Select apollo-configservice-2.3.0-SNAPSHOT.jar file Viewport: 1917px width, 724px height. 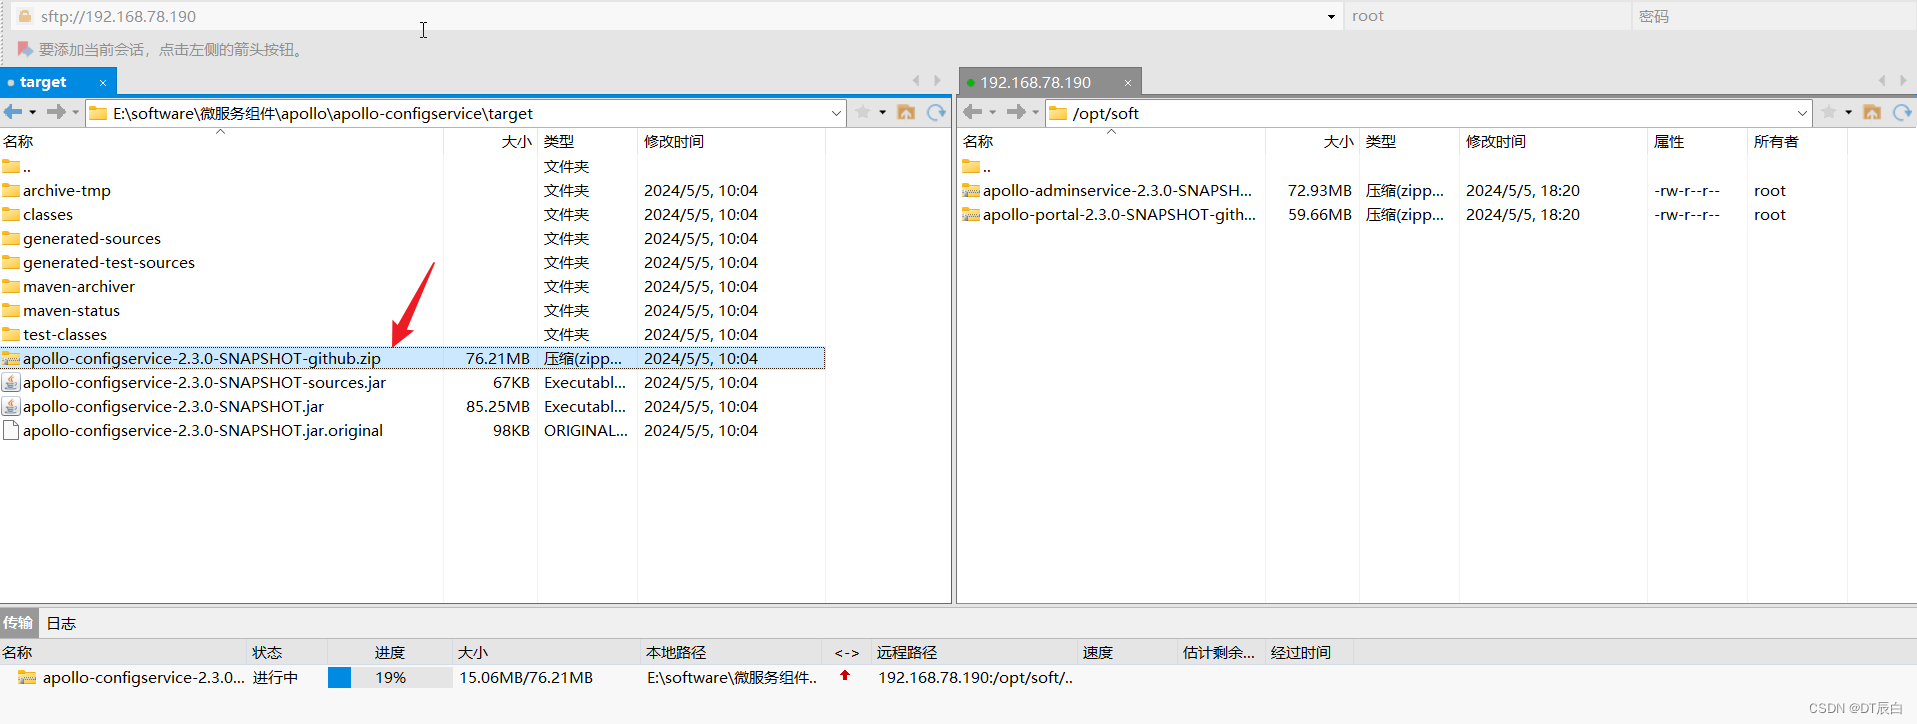(x=412, y=406)
